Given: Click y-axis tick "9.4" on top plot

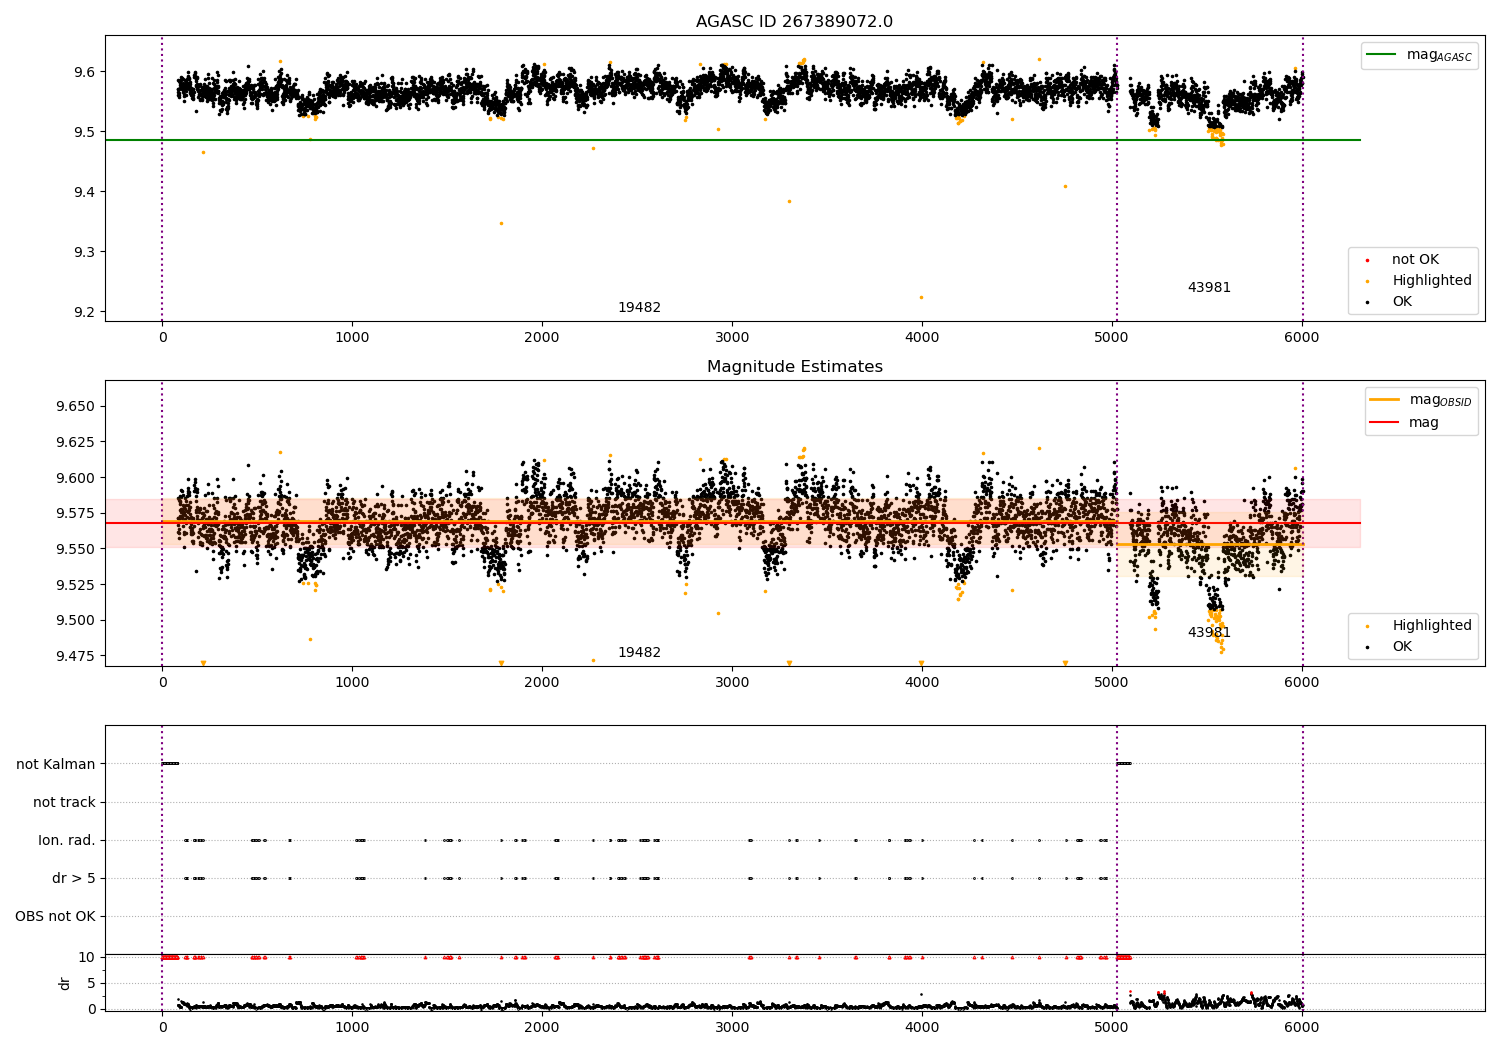Looking at the screenshot, I should click(x=85, y=192).
